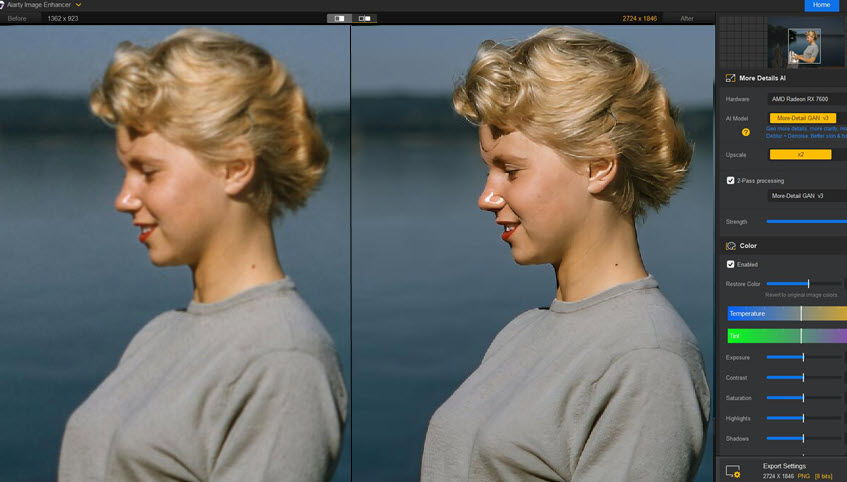Click the yellow AI Model help icon

(x=745, y=132)
